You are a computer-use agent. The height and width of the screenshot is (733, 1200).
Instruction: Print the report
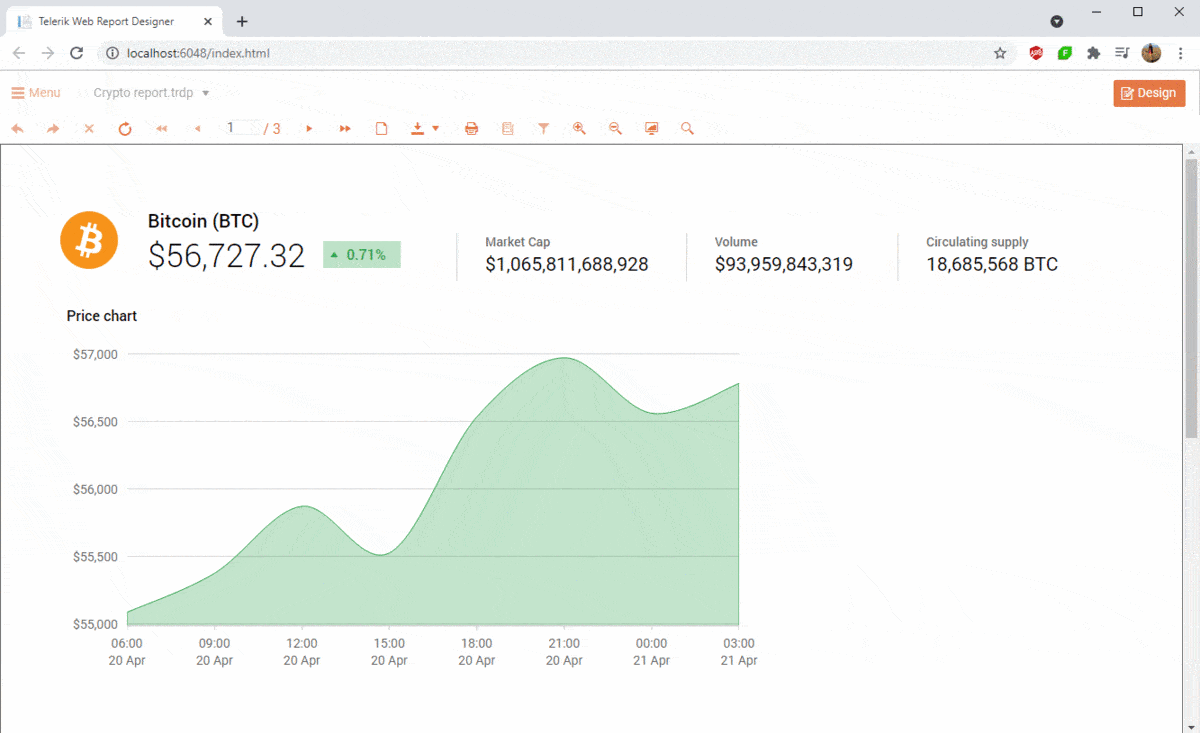(x=471, y=128)
